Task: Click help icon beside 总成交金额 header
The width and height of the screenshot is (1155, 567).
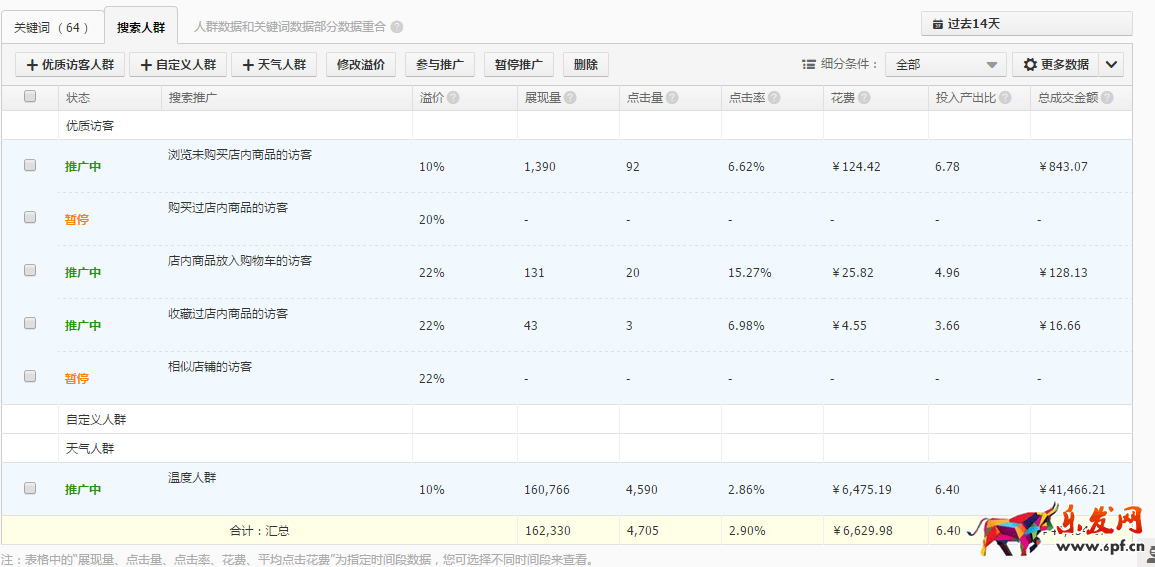Action: pyautogui.click(x=1107, y=98)
